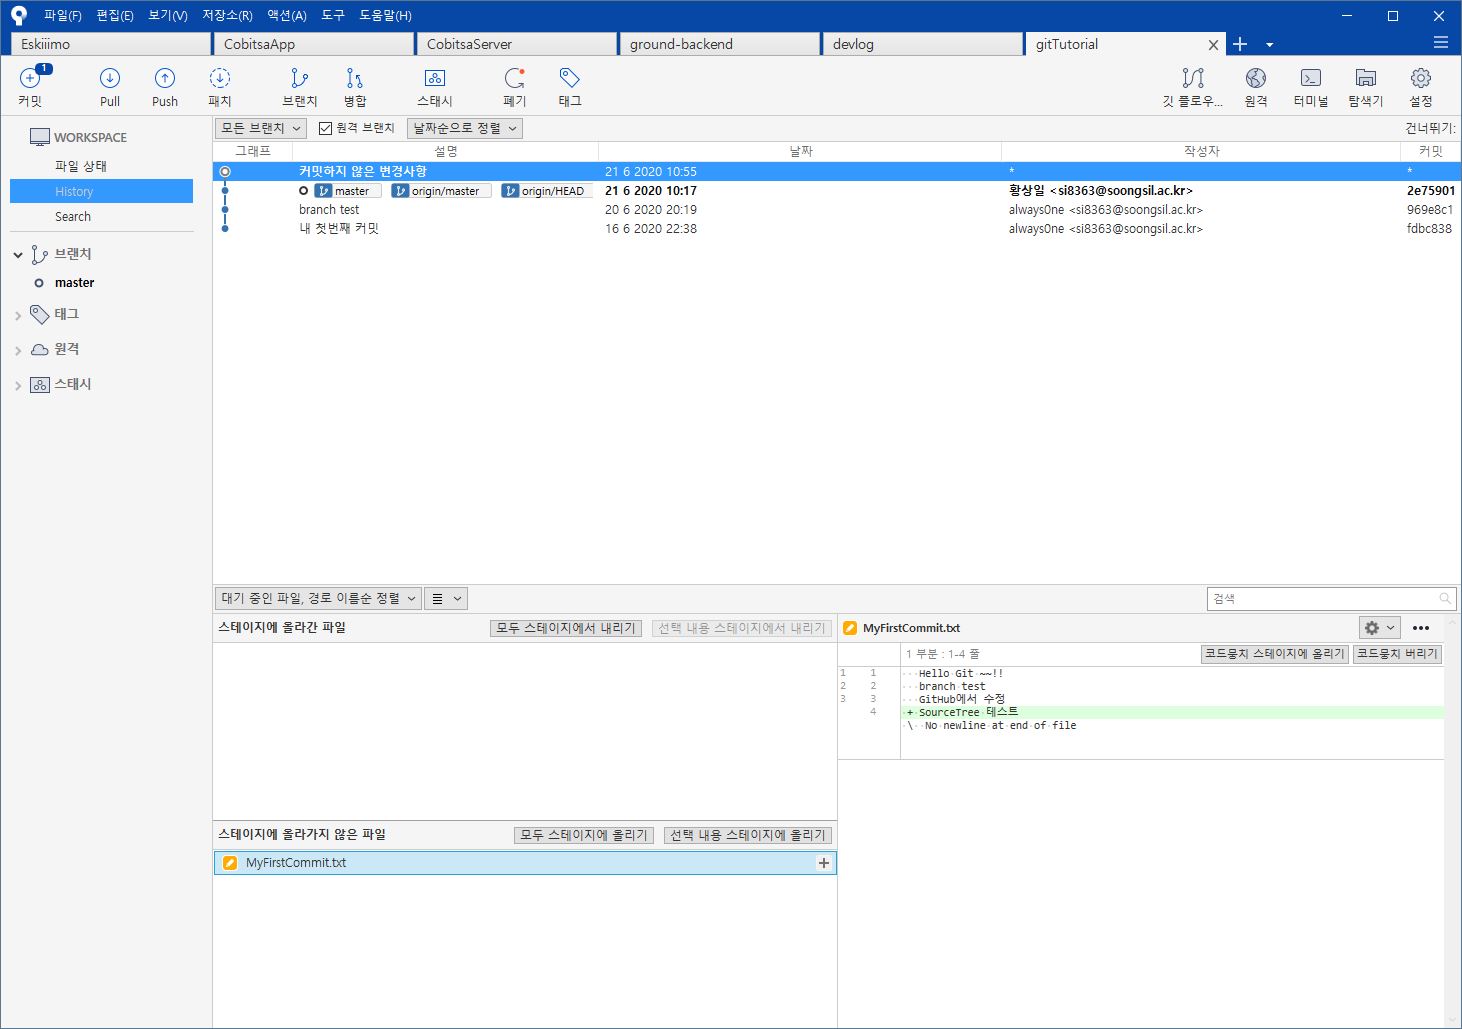
Task: Open the 설정 (Settings) toolbar icon
Action: 1421,86
